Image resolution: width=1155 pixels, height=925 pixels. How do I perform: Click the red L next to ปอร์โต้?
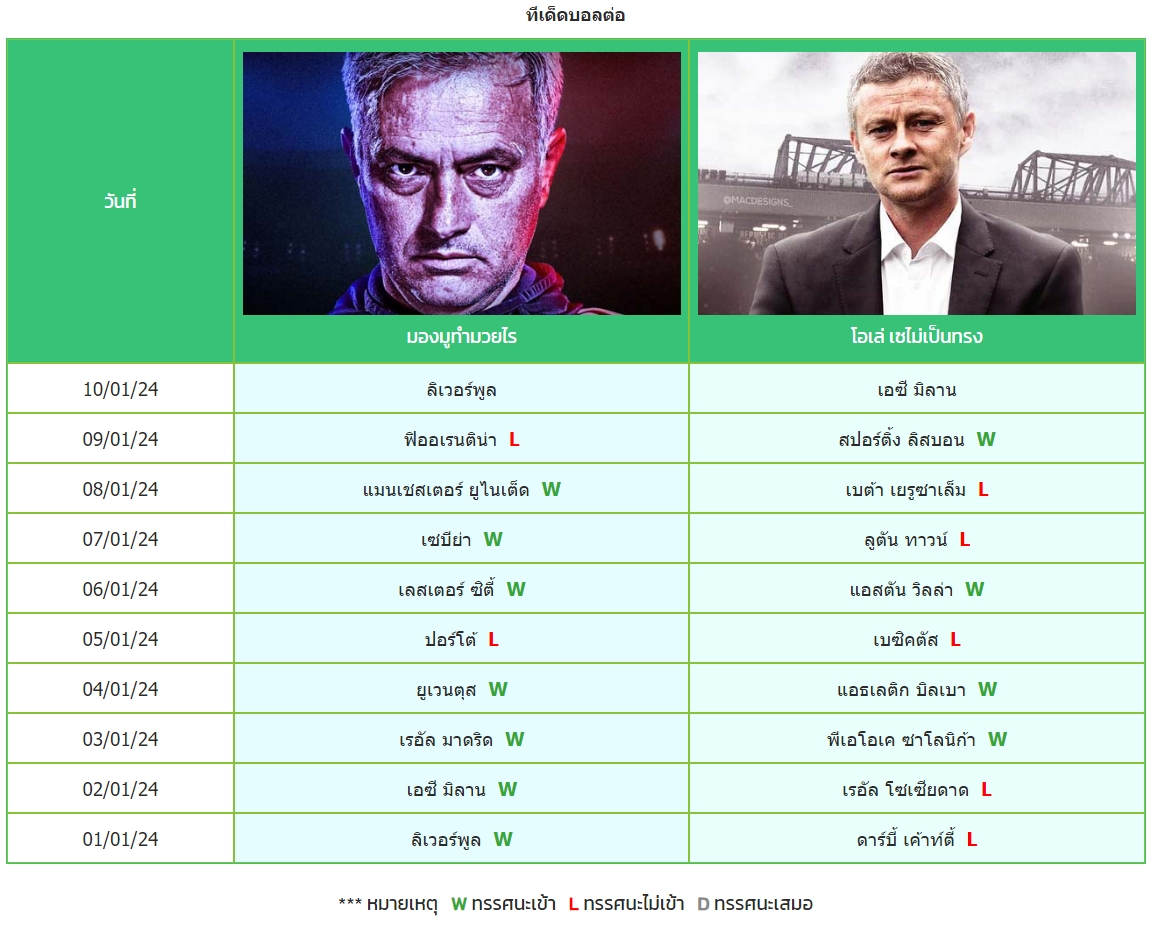tap(494, 640)
